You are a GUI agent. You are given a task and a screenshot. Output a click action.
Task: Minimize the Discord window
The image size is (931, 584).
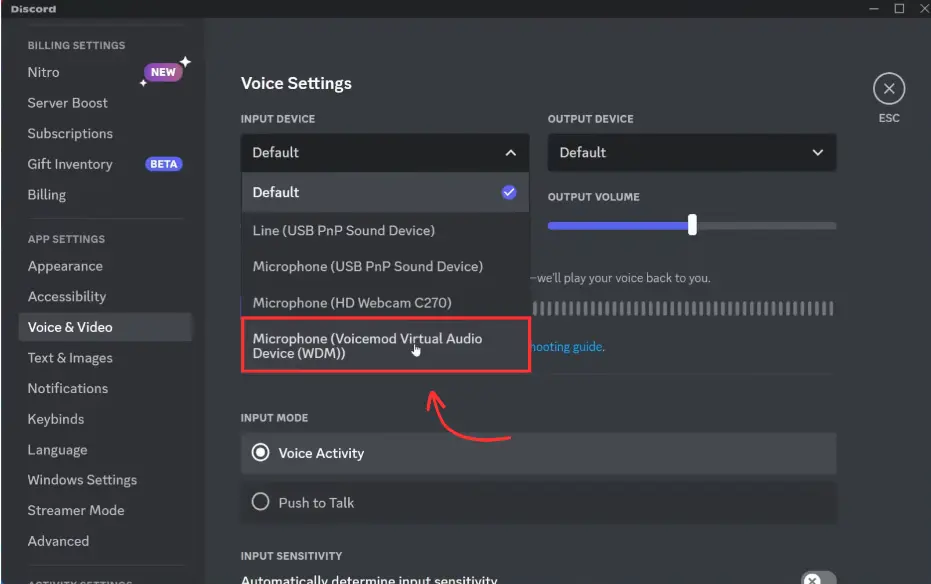point(873,8)
